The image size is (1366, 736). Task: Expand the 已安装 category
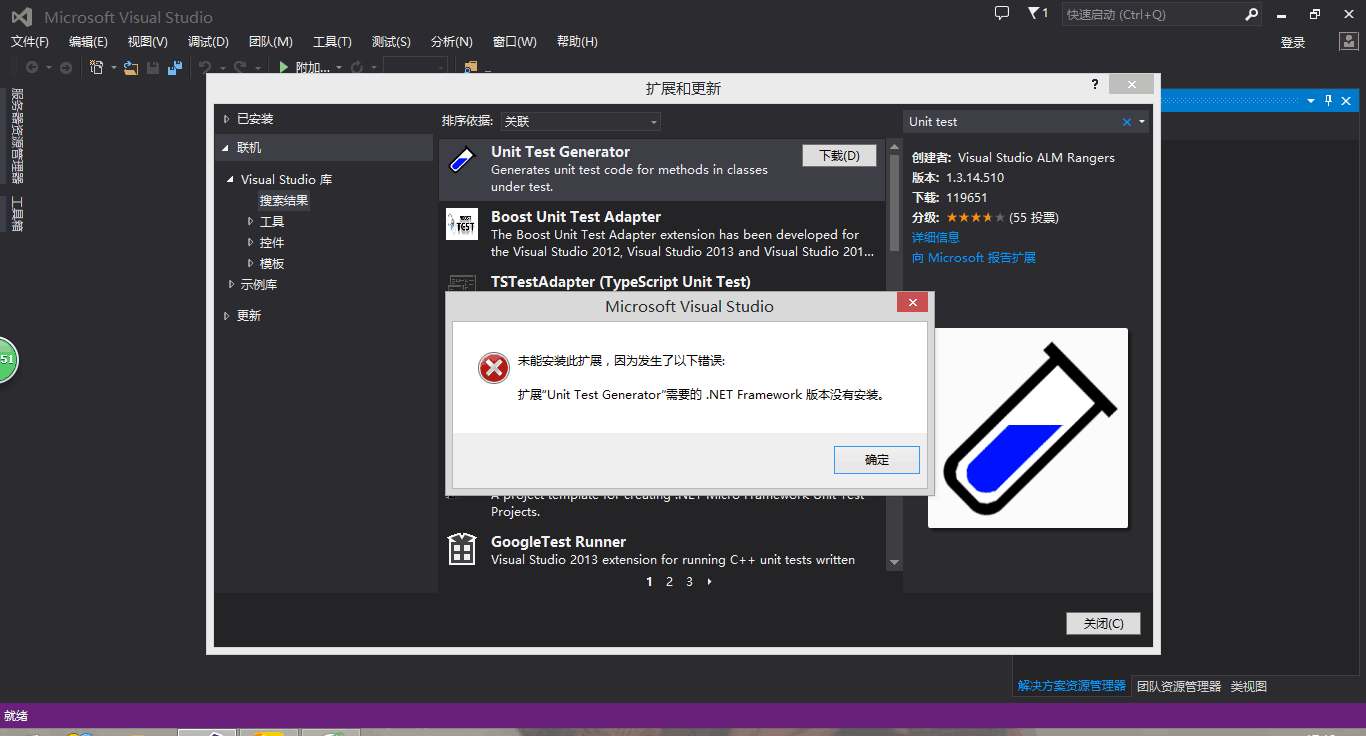click(227, 118)
